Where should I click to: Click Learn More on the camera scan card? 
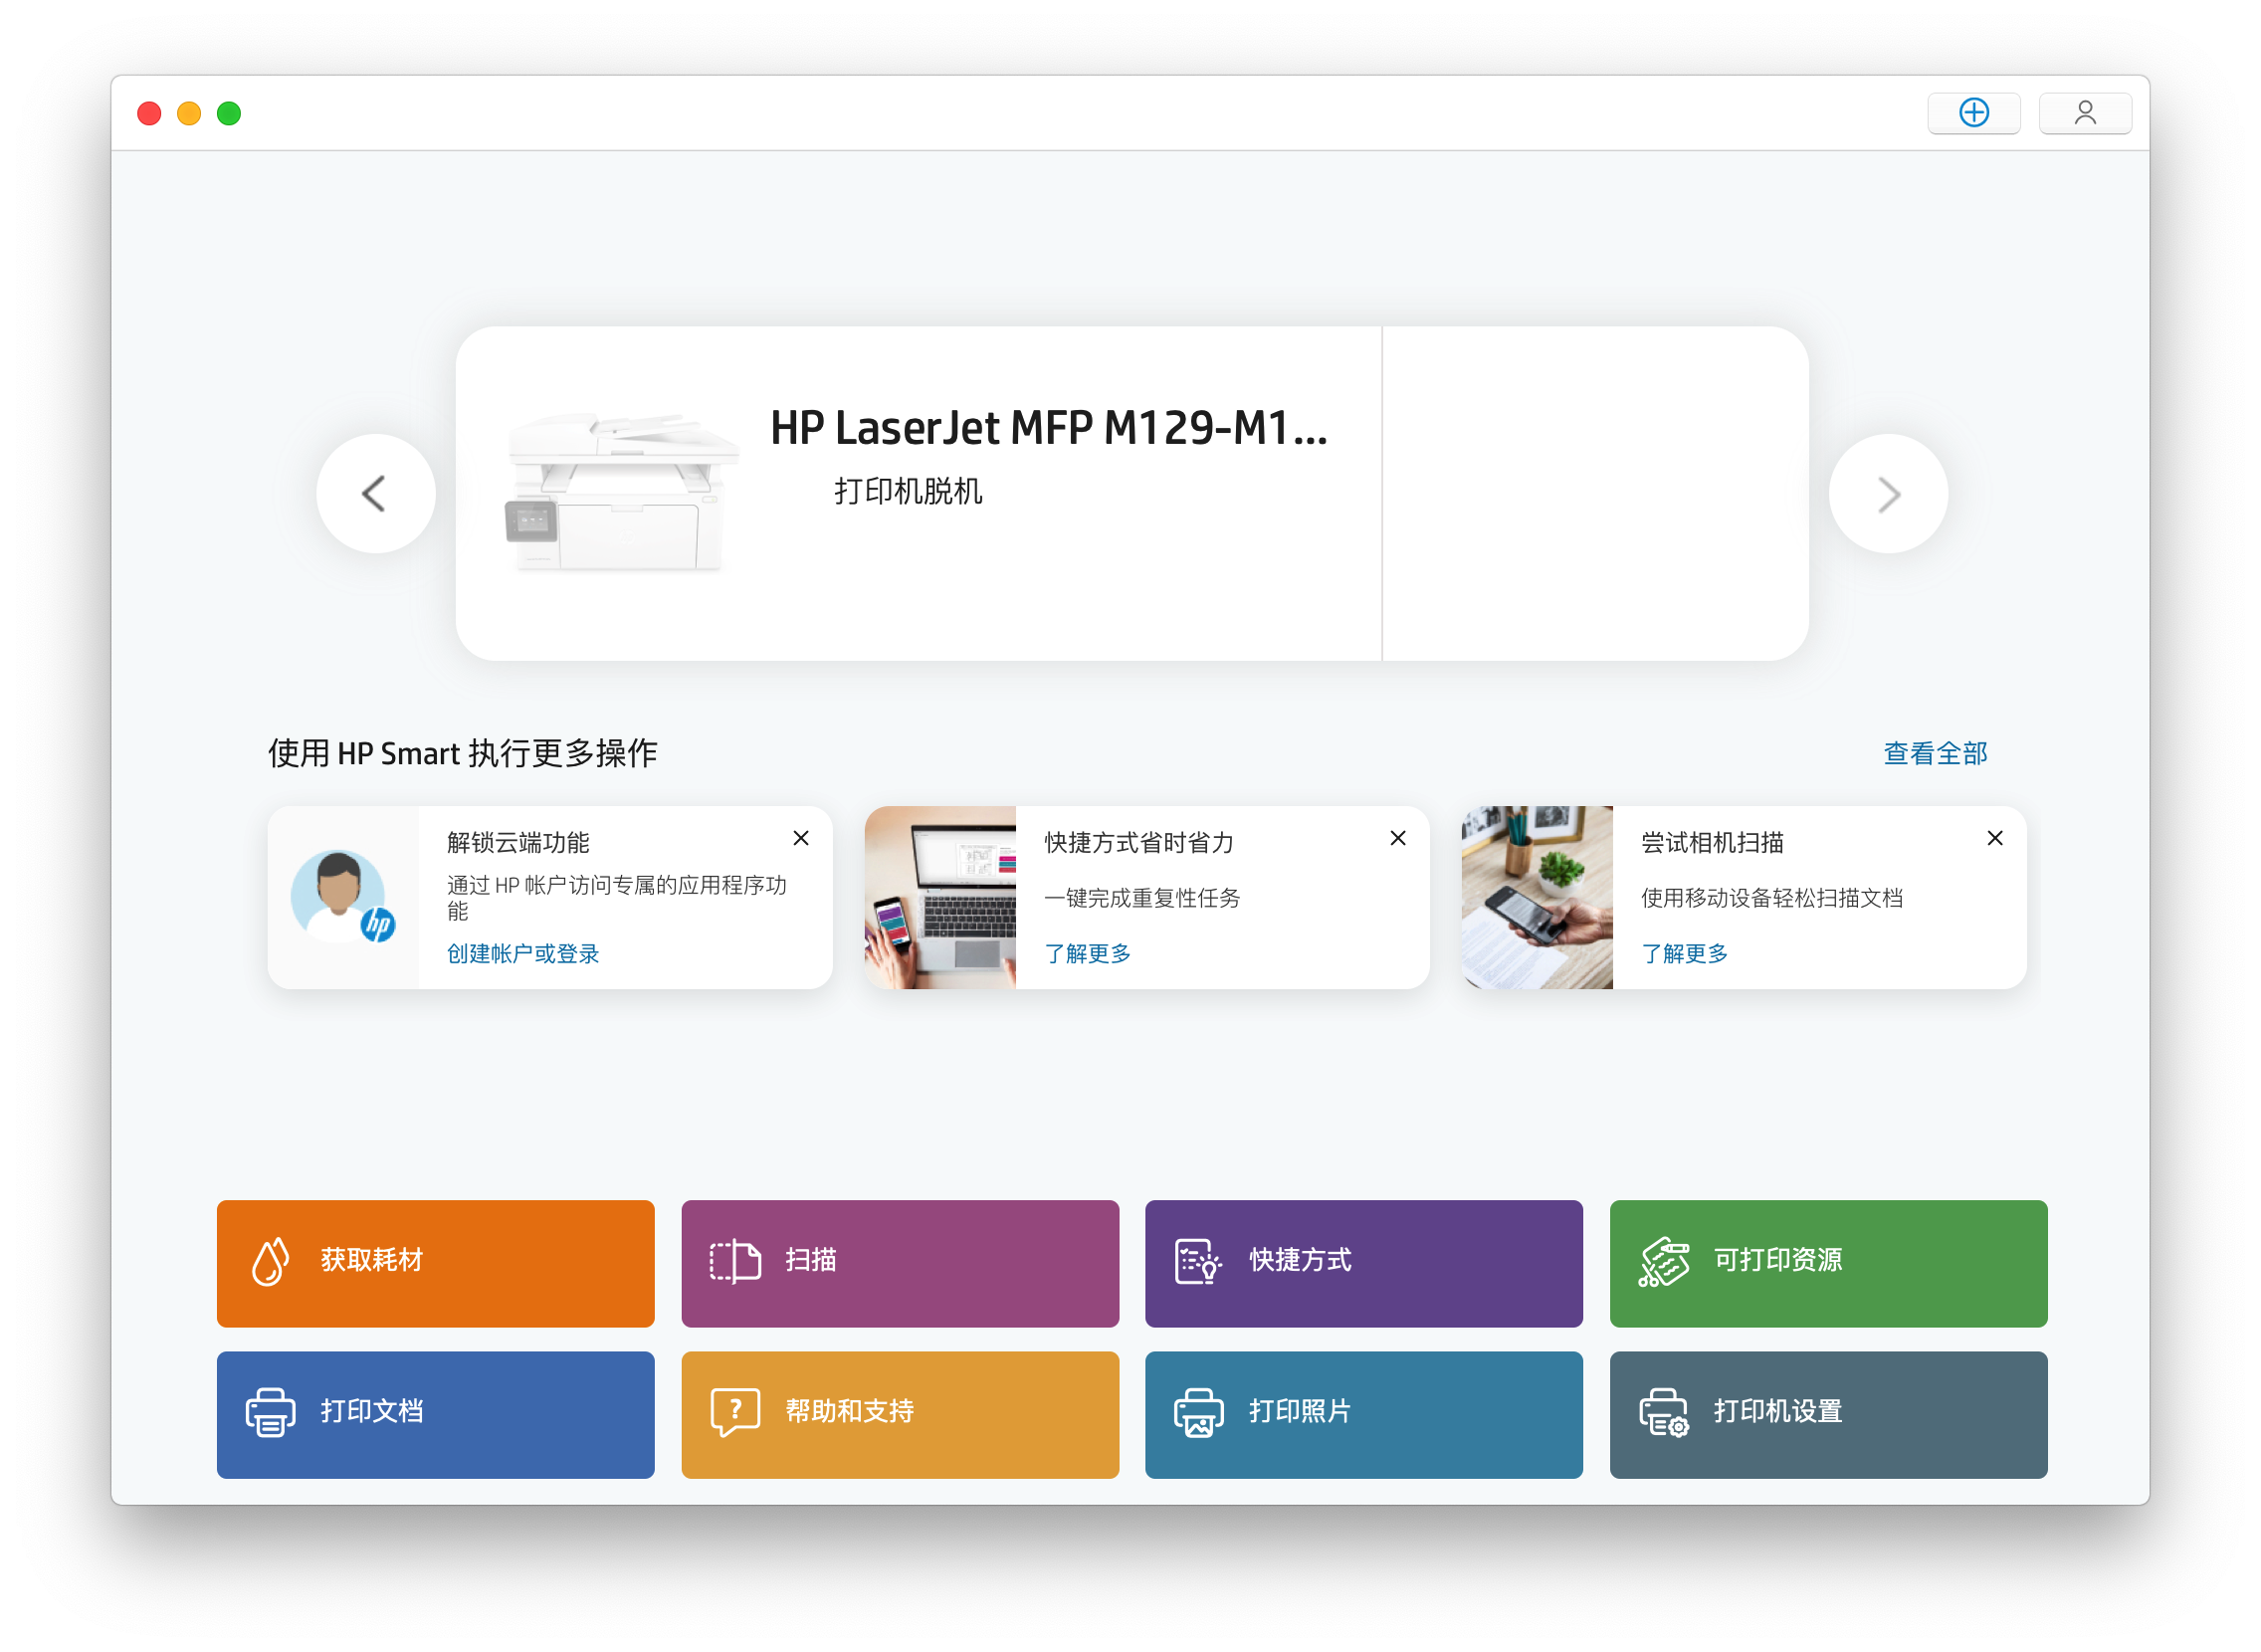(x=1684, y=953)
